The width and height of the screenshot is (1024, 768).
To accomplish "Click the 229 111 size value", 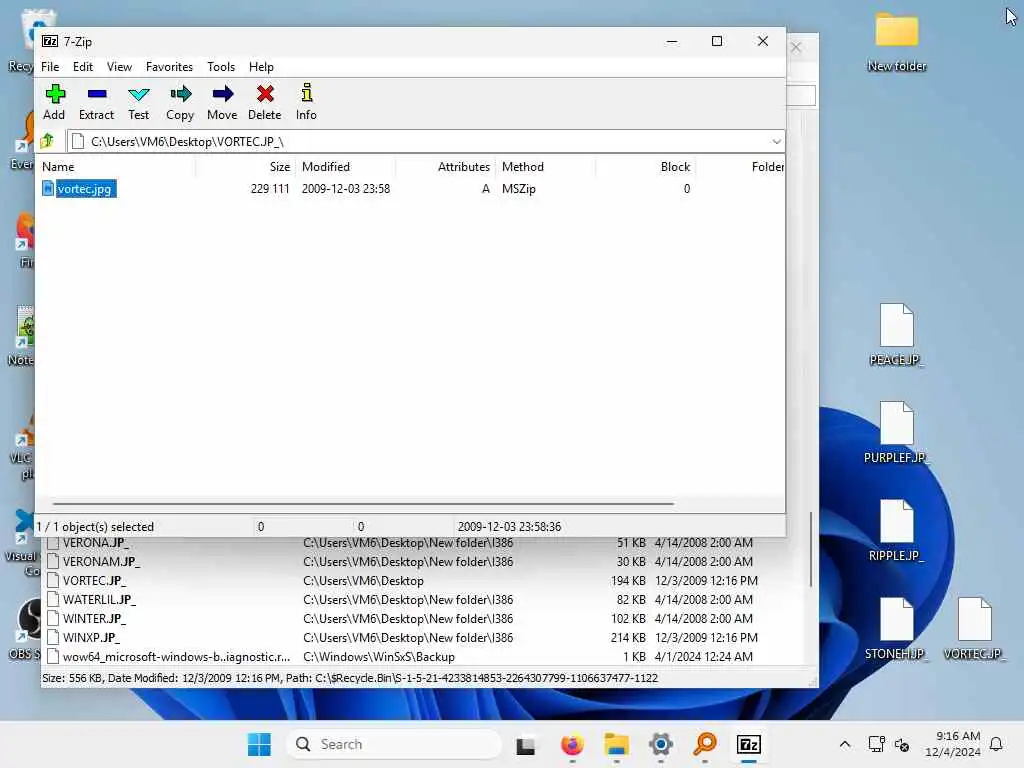I will pos(270,189).
